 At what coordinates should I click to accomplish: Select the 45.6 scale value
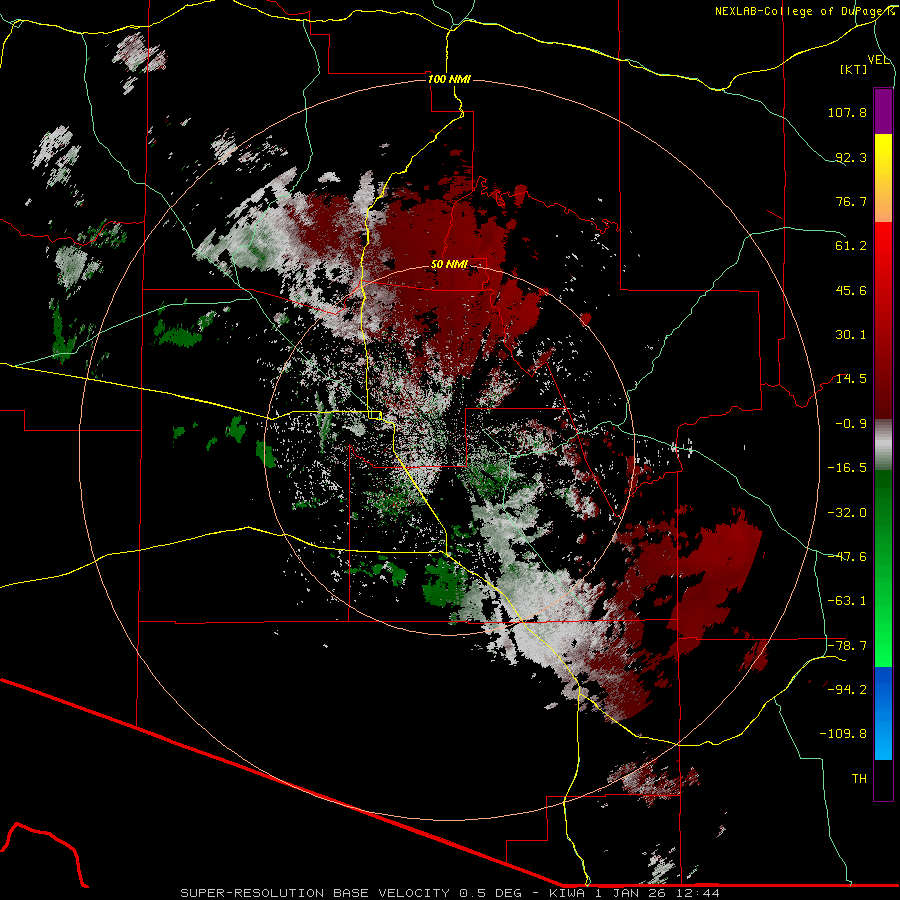851,290
